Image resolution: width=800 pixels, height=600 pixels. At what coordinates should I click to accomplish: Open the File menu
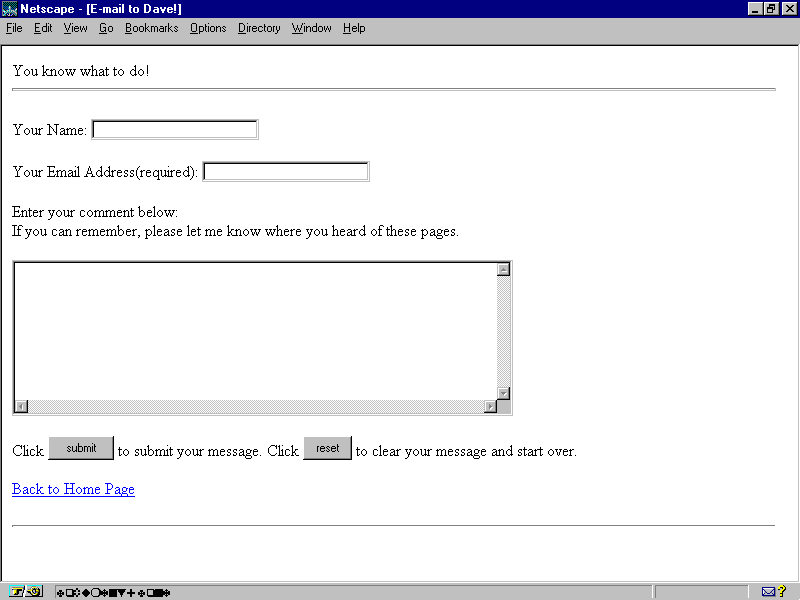(14, 28)
